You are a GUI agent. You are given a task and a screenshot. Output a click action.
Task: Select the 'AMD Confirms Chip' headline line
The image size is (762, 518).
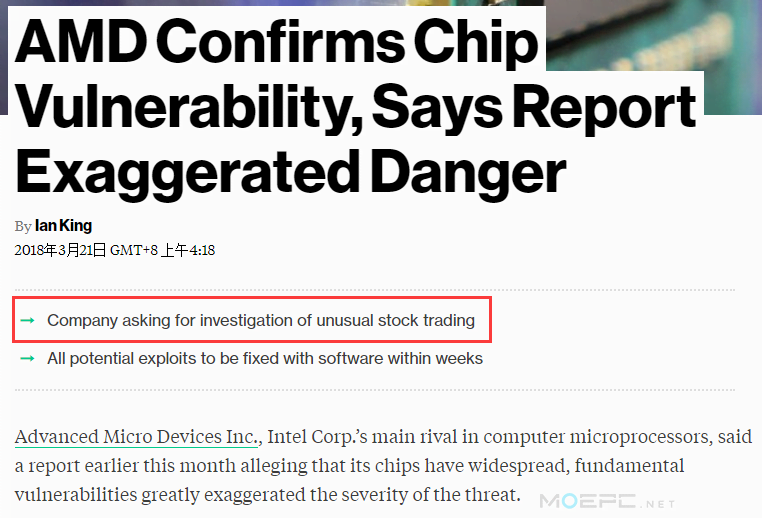click(x=277, y=42)
